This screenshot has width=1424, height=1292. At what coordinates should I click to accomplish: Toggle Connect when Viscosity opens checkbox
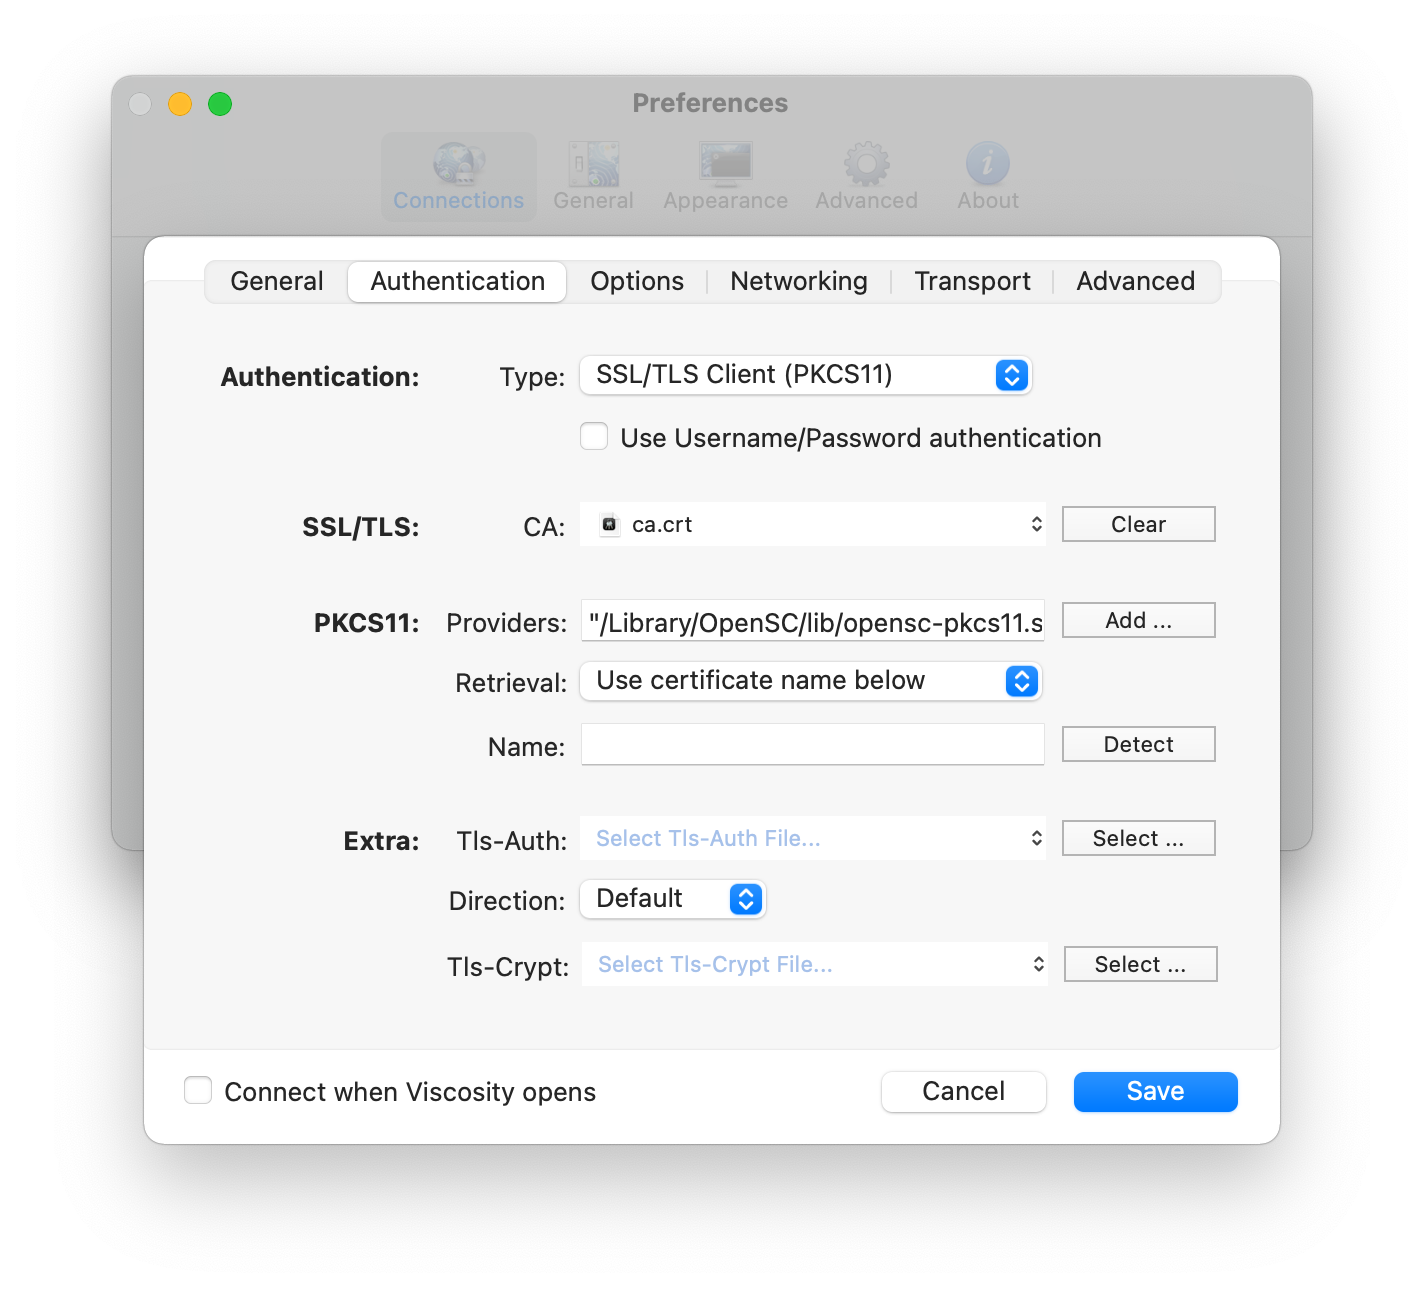(x=198, y=1090)
